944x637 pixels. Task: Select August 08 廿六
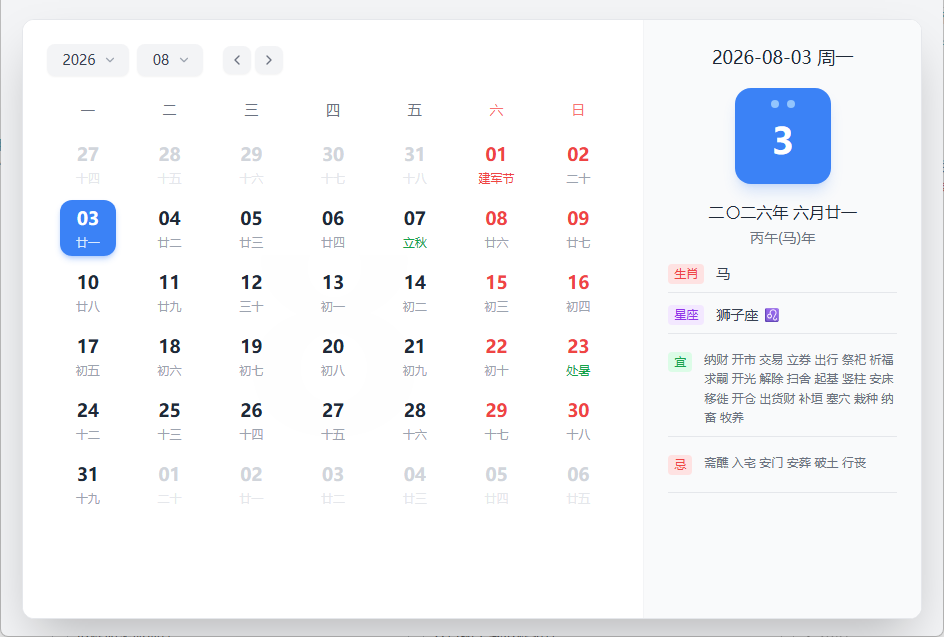496,228
